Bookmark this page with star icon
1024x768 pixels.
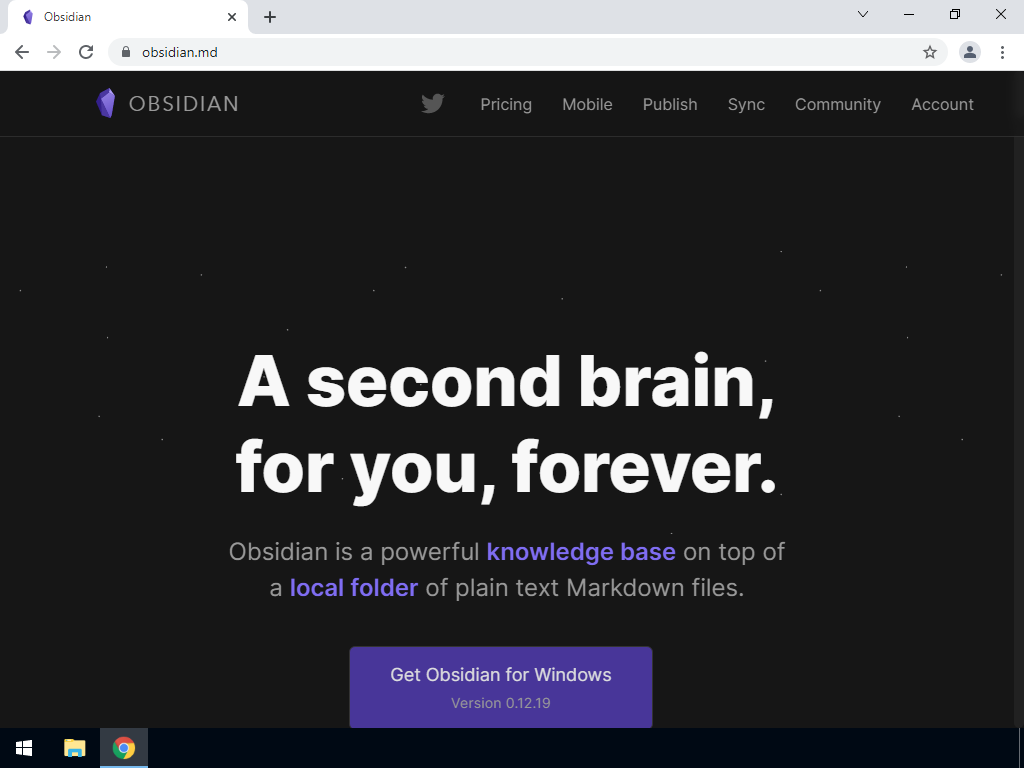[930, 52]
